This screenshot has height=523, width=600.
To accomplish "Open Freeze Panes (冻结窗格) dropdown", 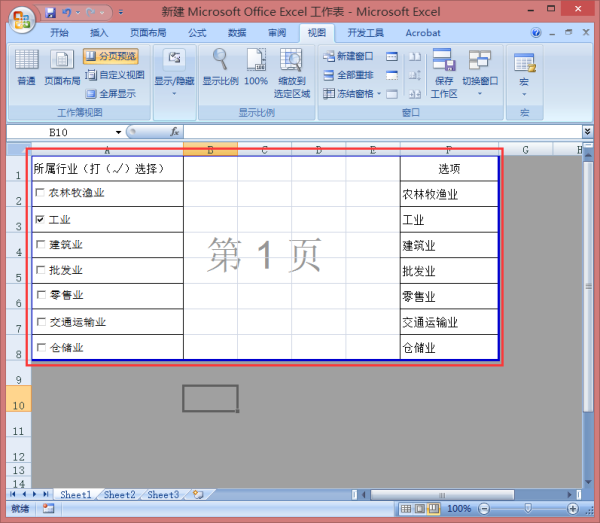I will pos(352,93).
